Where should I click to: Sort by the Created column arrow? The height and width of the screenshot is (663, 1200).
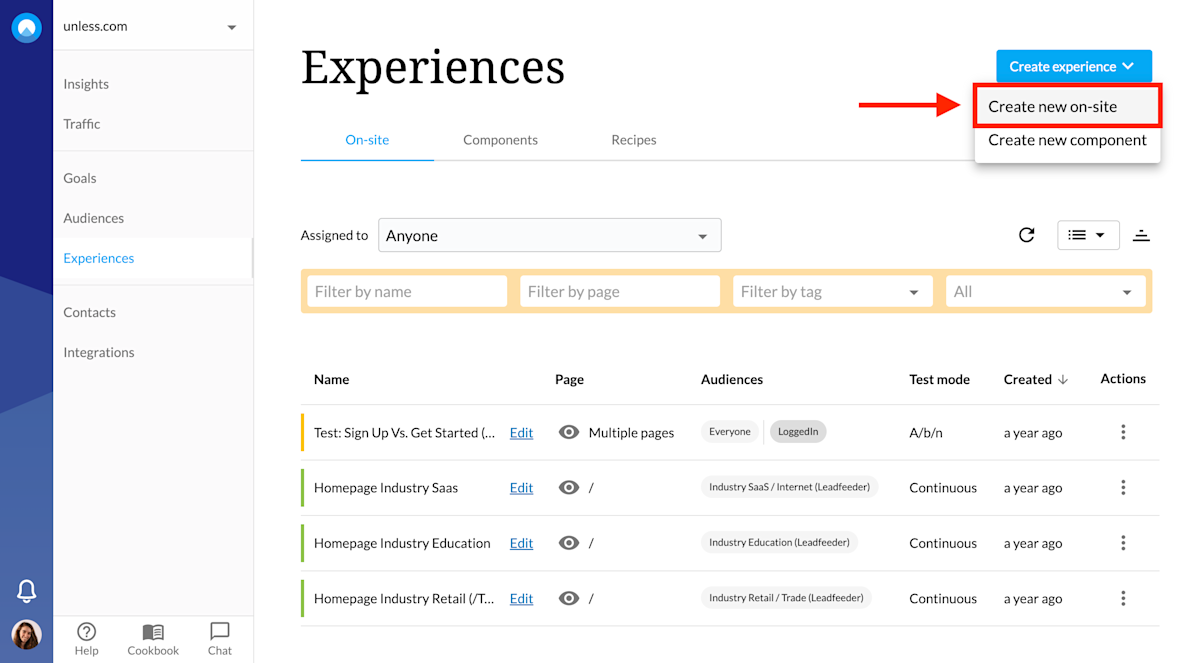(x=1063, y=379)
